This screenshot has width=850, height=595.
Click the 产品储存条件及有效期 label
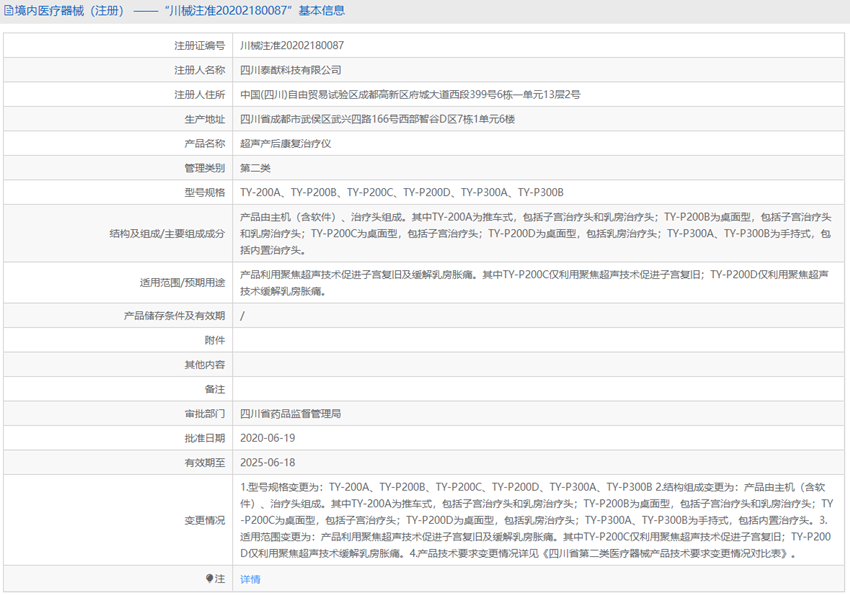tap(174, 315)
